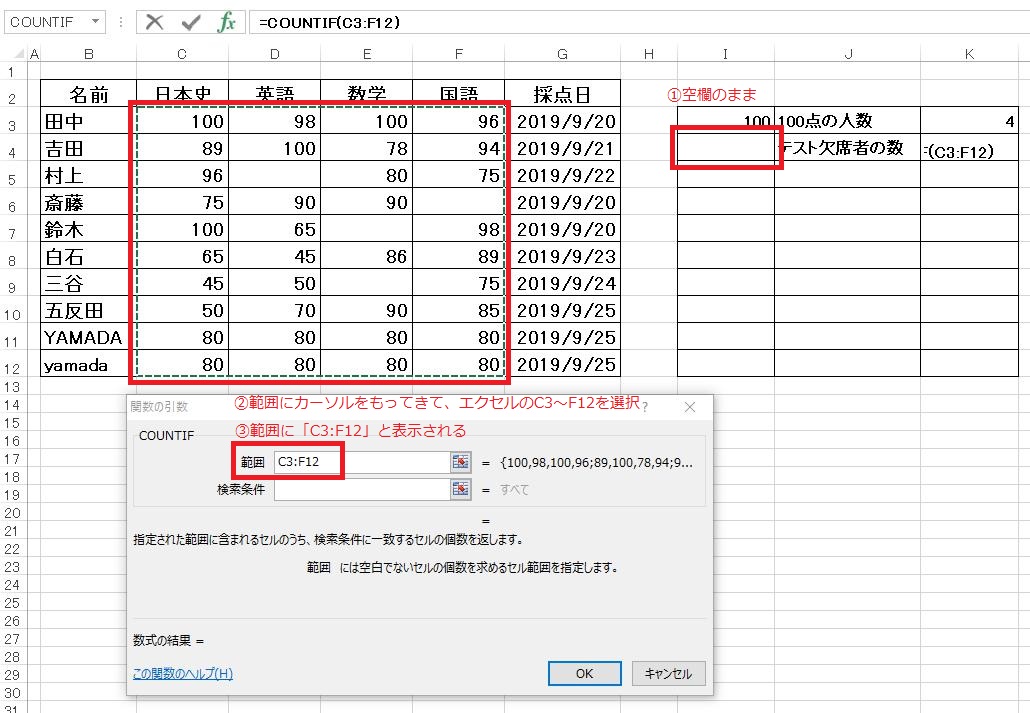This screenshot has width=1030, height=713.
Task: Click collapse dialog icon beside 範囲 field
Action: tap(460, 462)
